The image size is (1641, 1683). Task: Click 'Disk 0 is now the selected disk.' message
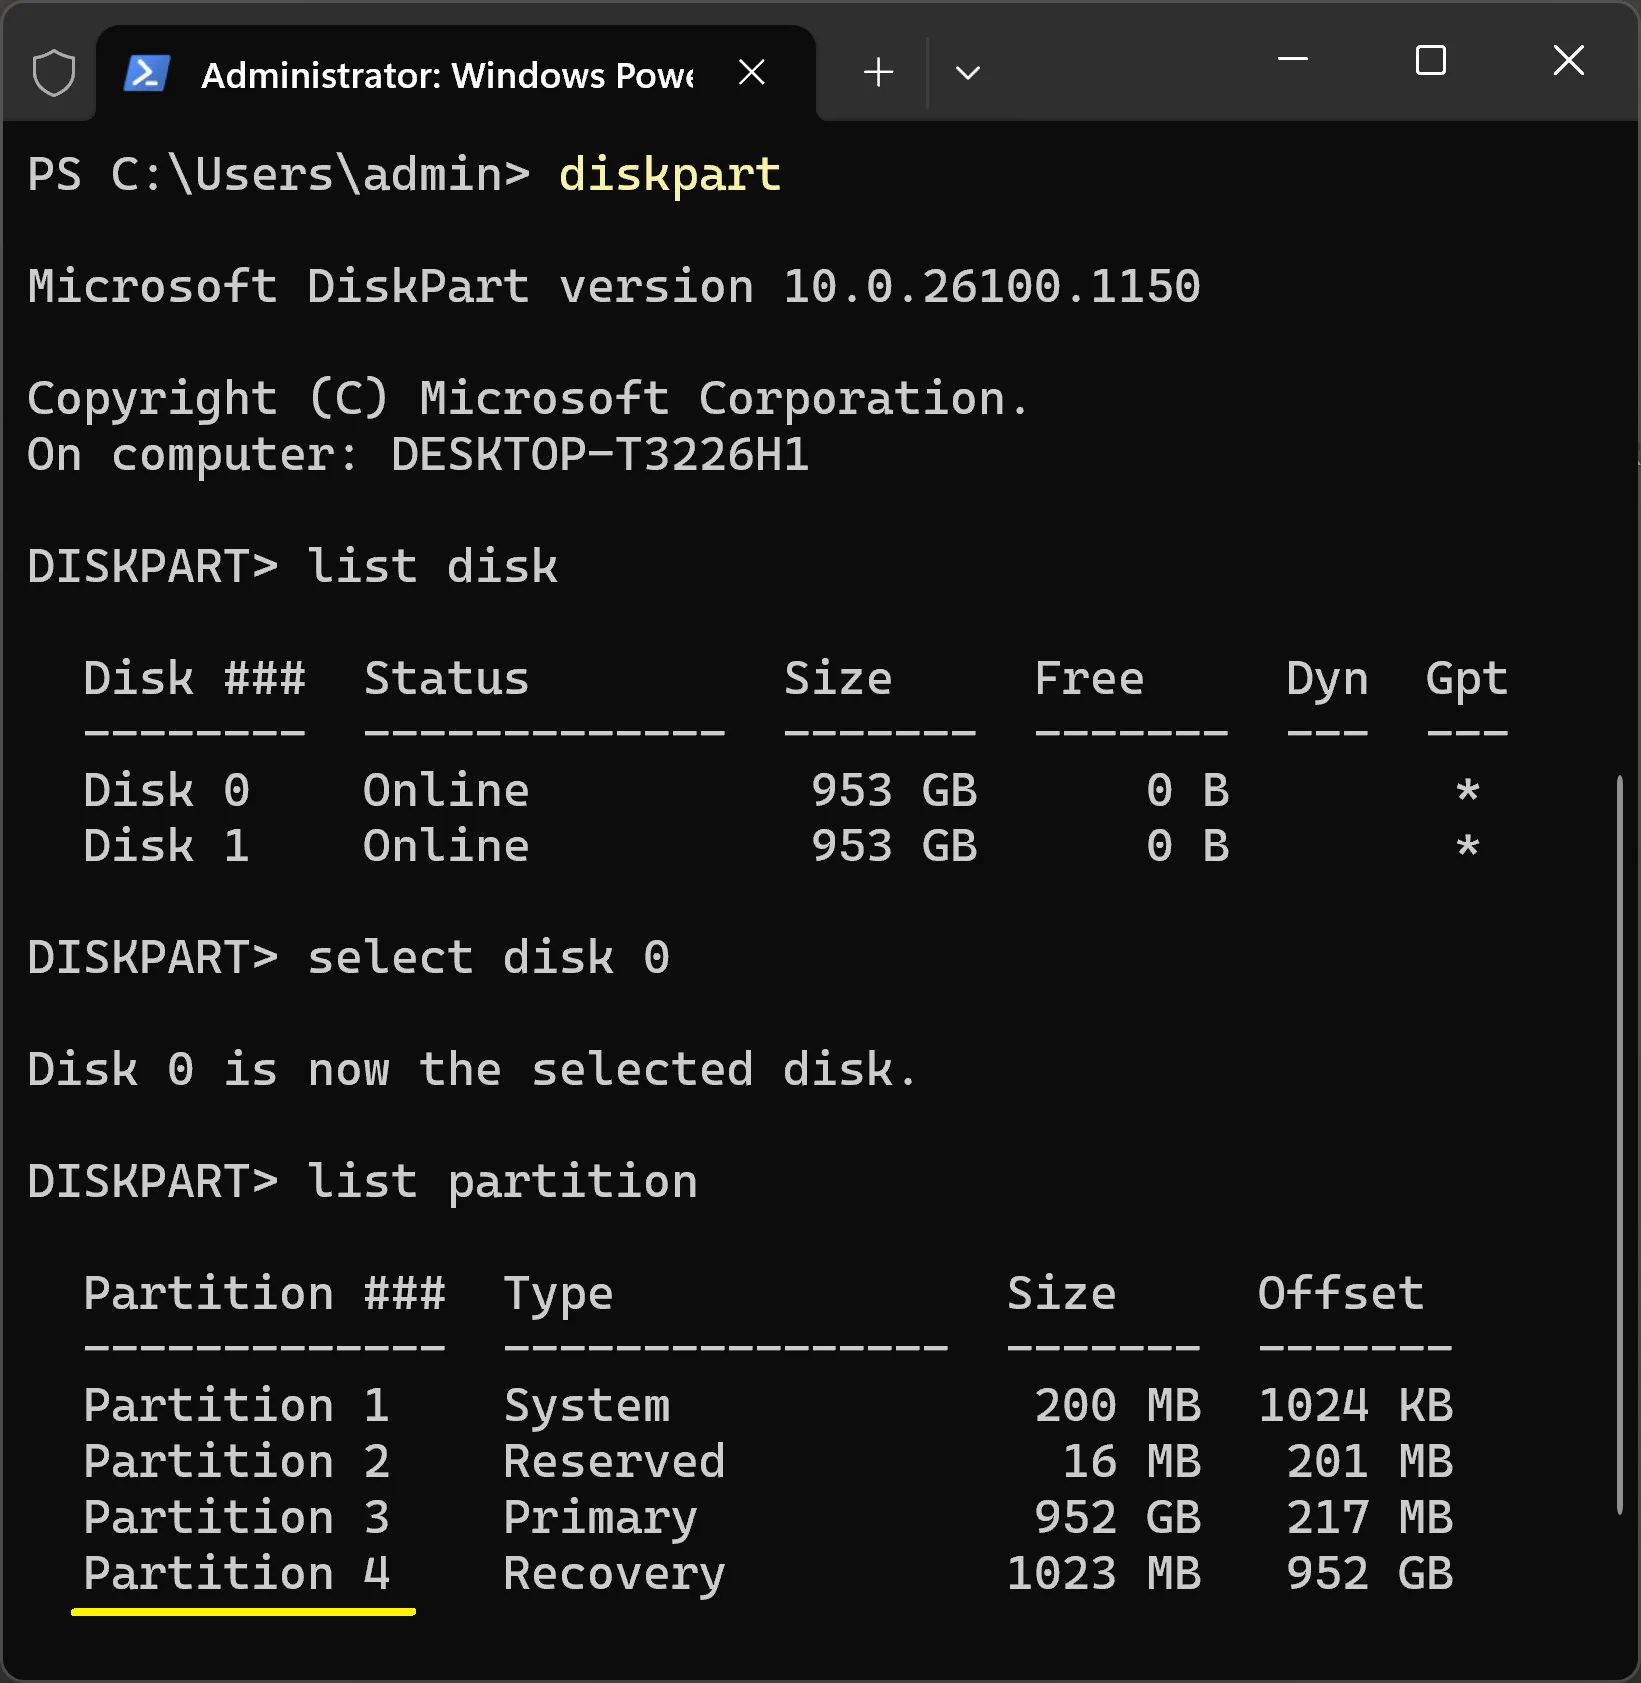pos(472,1070)
